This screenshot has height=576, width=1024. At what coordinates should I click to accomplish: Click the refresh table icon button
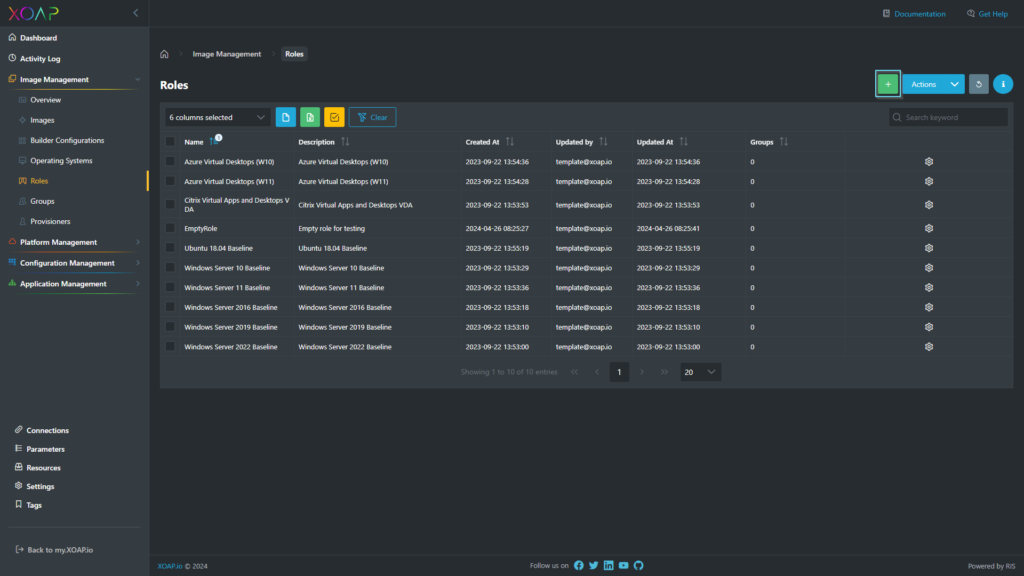(x=978, y=84)
